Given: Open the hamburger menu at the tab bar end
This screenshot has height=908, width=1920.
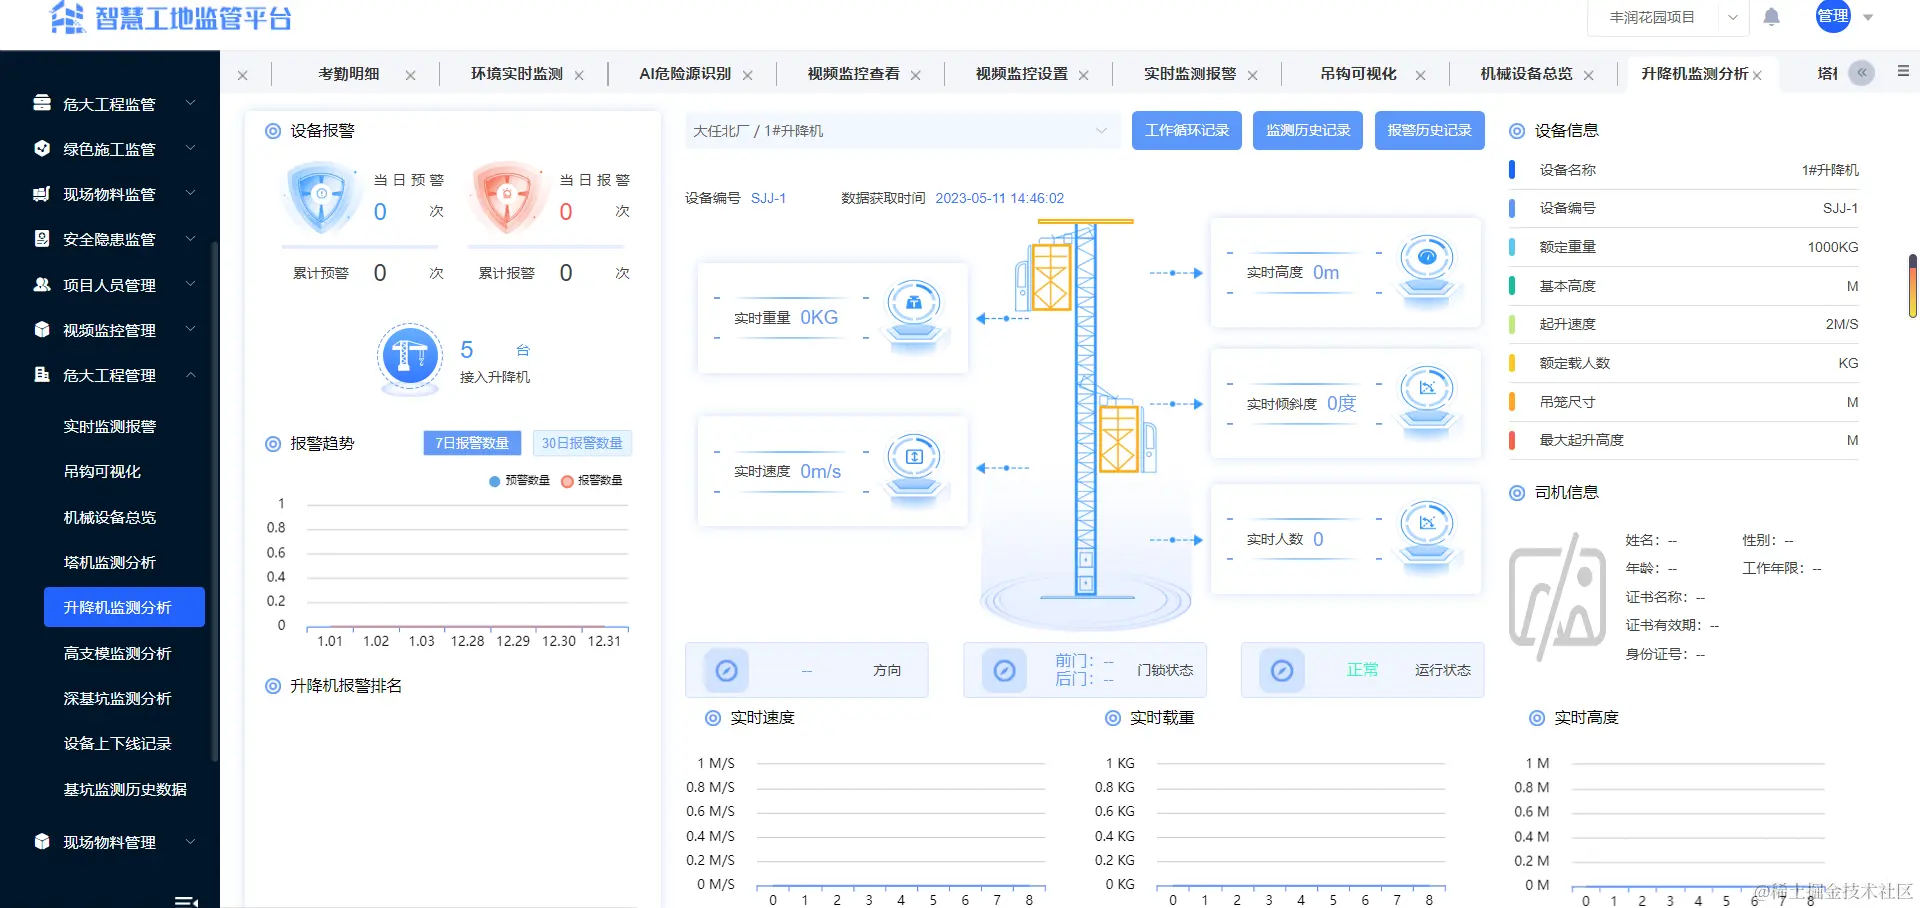Looking at the screenshot, I should pyautogui.click(x=1903, y=71).
